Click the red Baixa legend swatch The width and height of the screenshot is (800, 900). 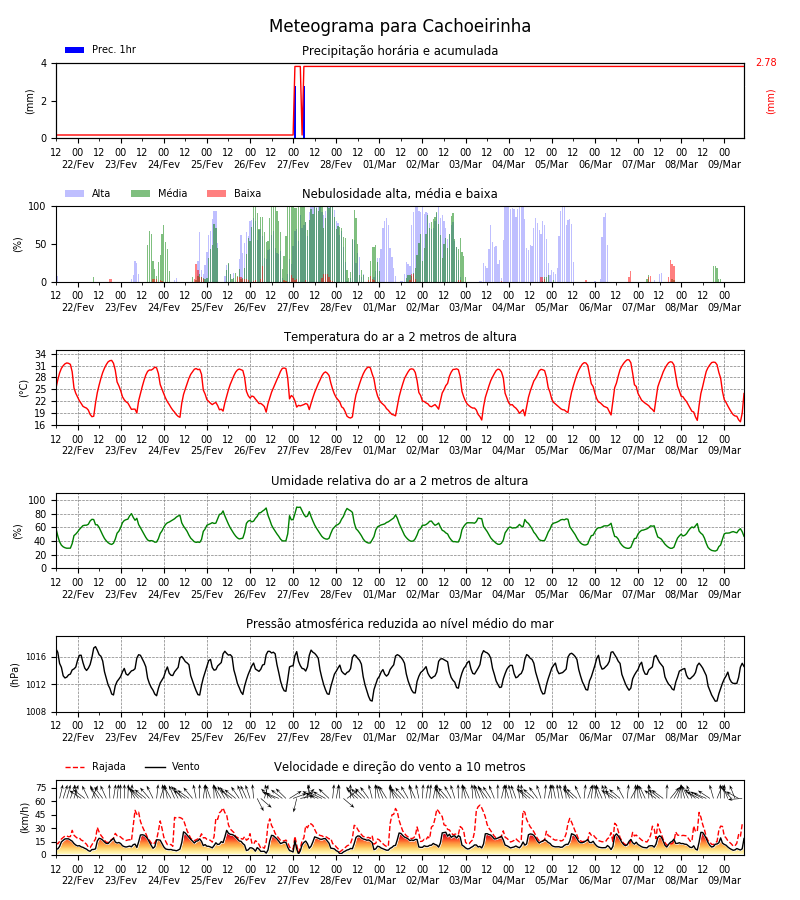(x=216, y=193)
